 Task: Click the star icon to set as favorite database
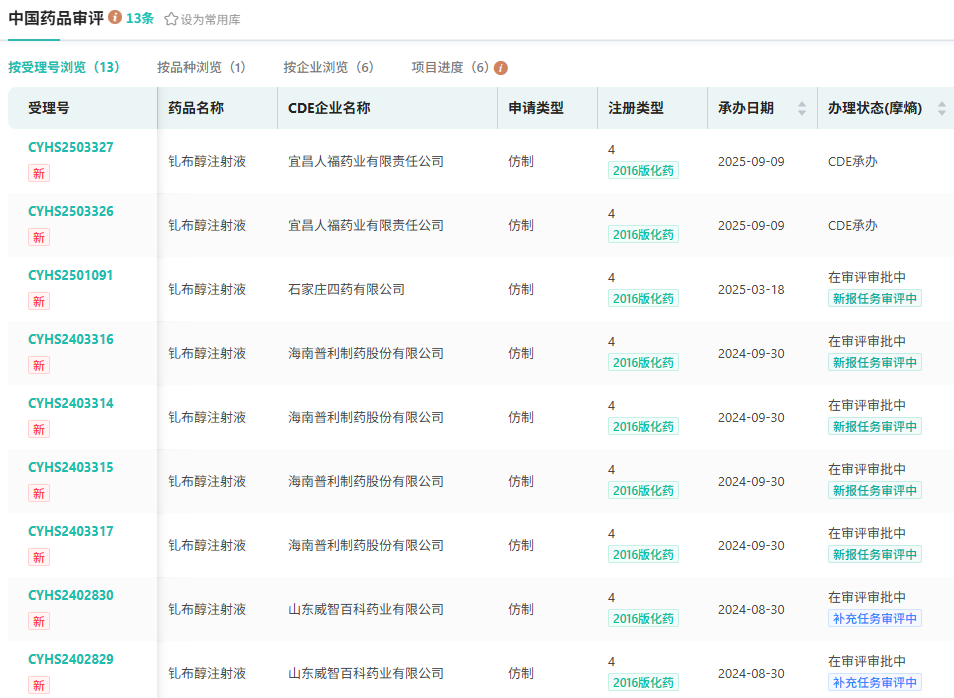coord(171,19)
